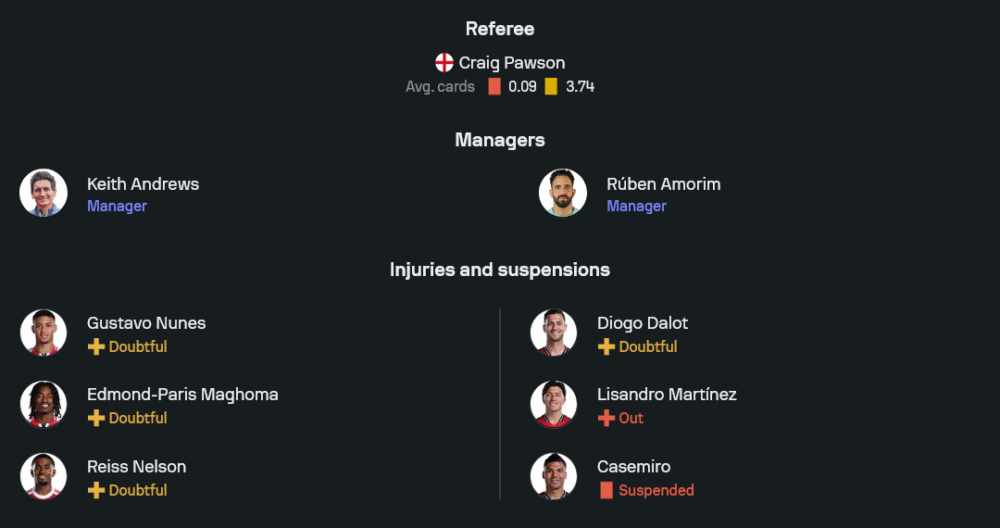Screen dimensions: 1000x528
Task: Click Lisandro Martínez's red Out cross icon
Action: (606, 418)
